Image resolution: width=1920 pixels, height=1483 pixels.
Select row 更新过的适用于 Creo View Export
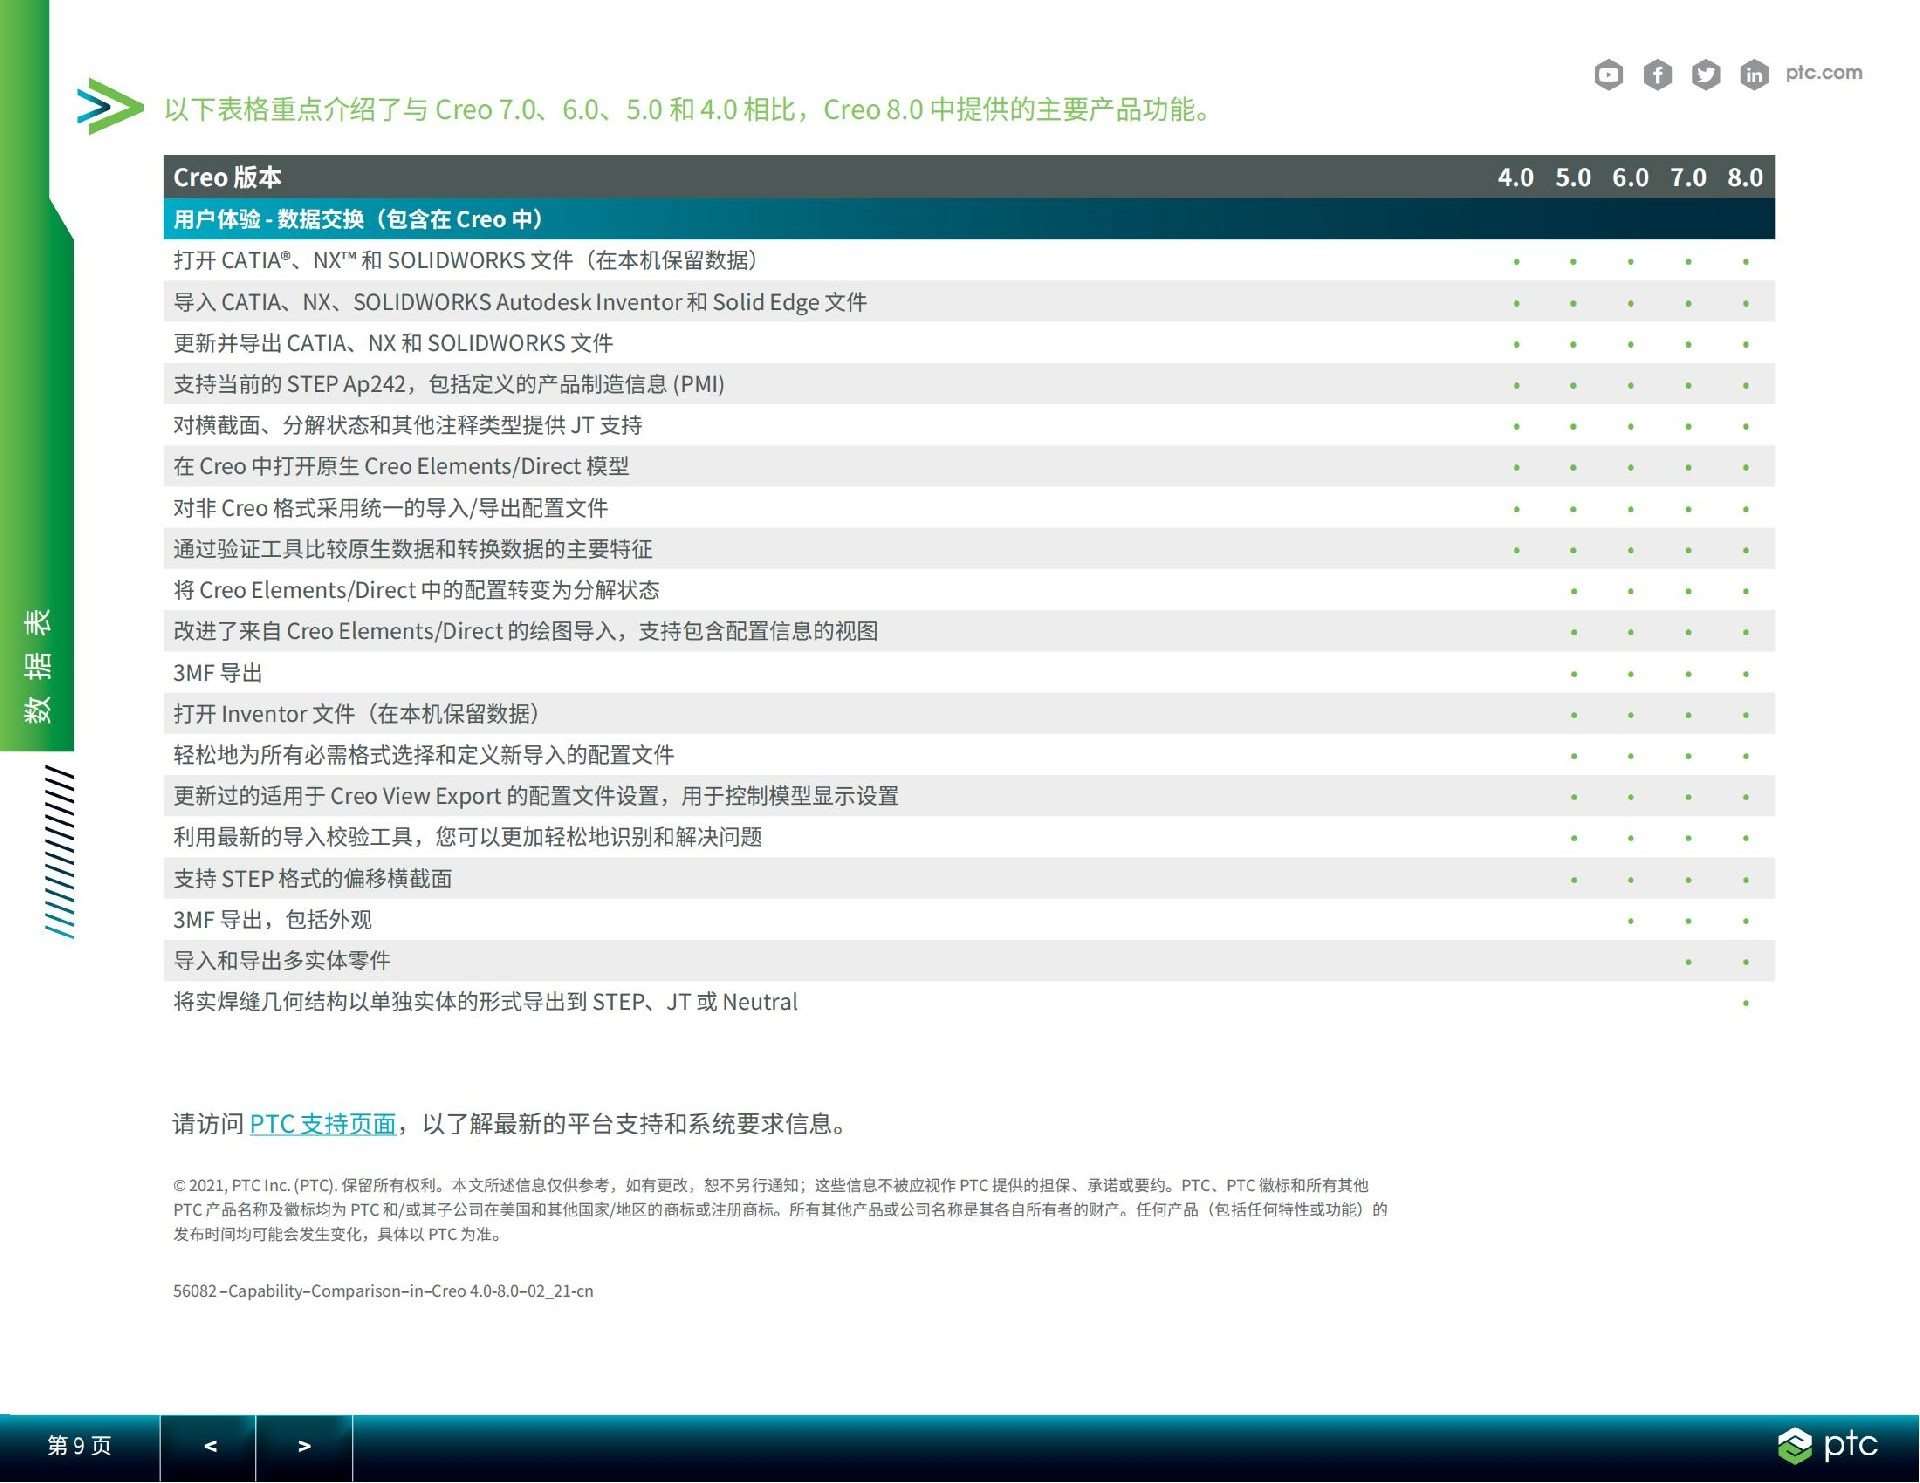coord(969,796)
